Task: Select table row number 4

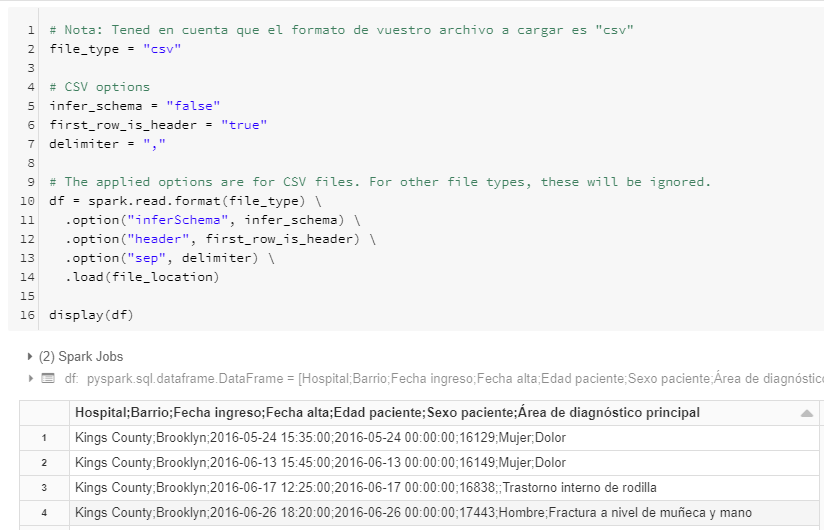Action: pos(44,513)
